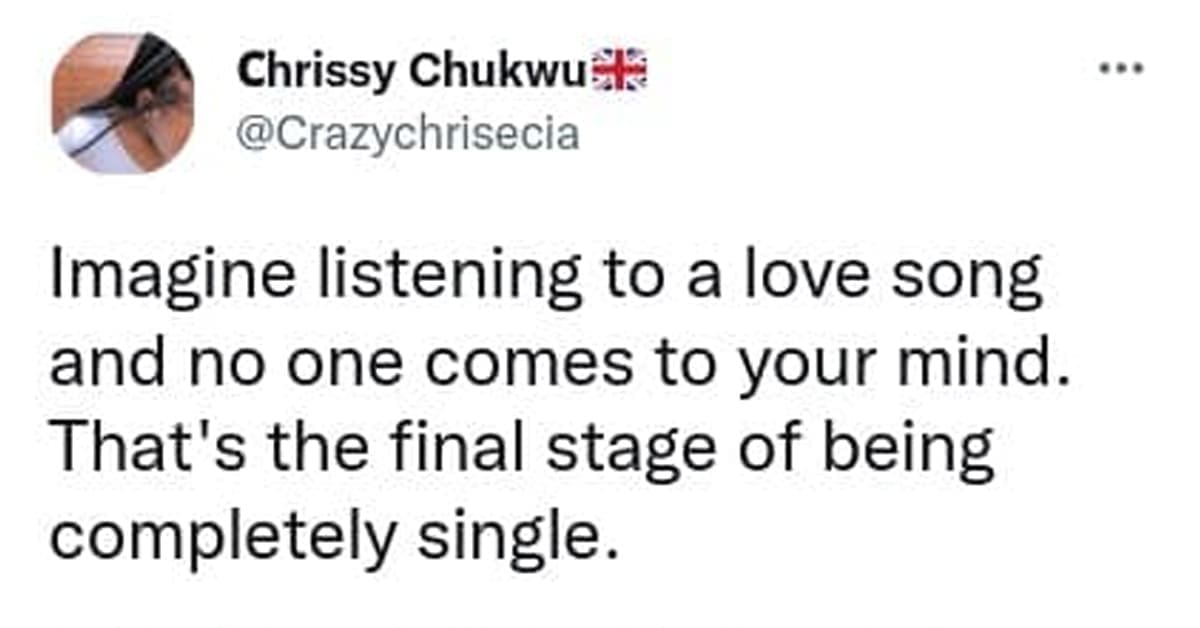Click the ellipsis icon in the top right corner

click(1120, 65)
